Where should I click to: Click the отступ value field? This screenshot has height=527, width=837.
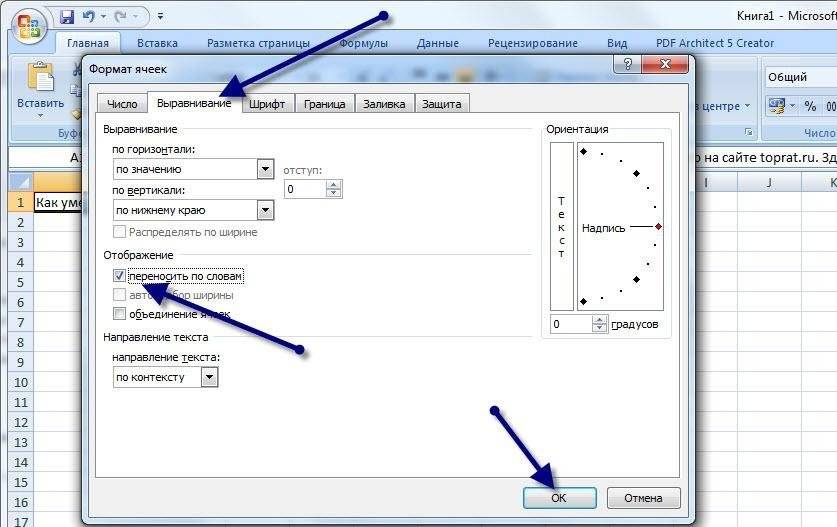[x=305, y=189]
